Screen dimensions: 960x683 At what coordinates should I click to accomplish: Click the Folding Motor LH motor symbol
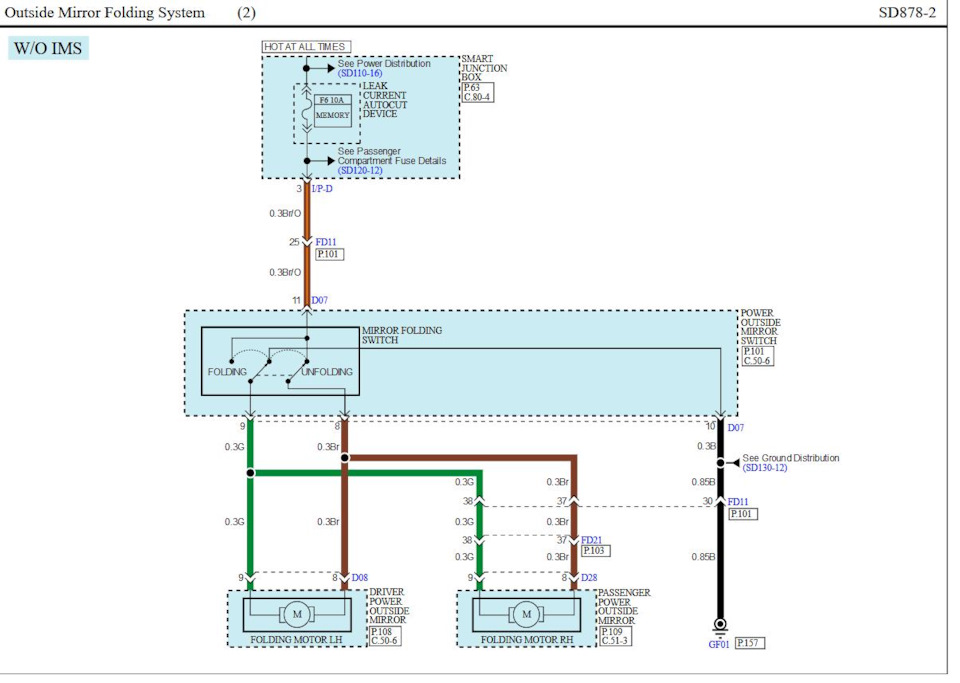tap(296, 612)
